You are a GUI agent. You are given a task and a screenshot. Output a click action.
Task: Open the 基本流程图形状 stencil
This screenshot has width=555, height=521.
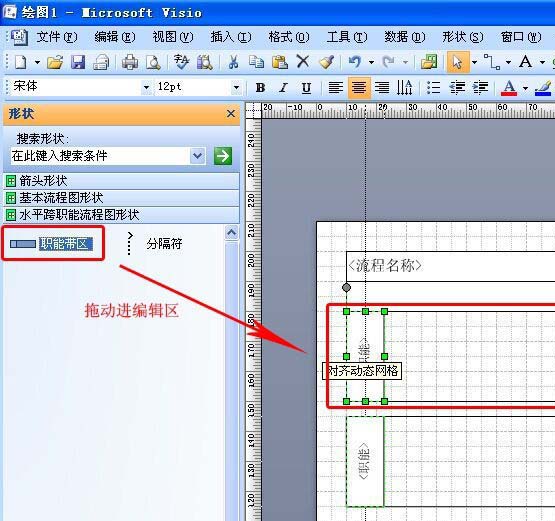[x=121, y=197]
